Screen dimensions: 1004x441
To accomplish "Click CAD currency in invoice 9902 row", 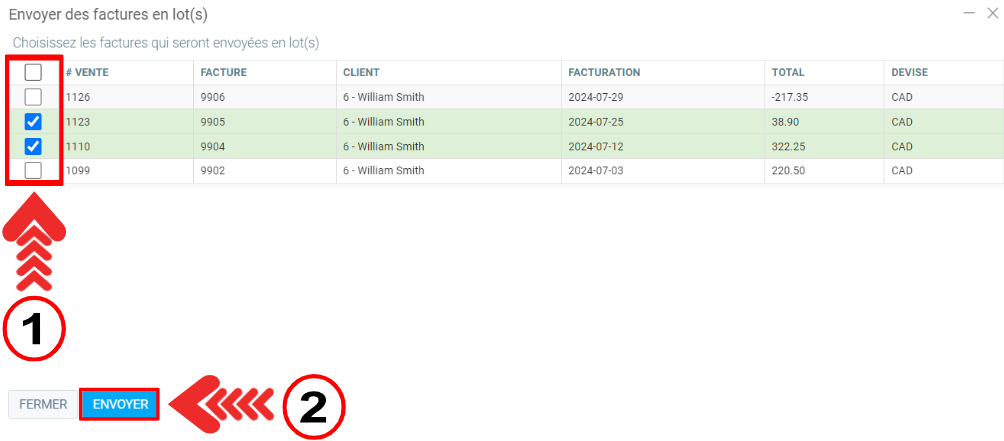I will (902, 170).
